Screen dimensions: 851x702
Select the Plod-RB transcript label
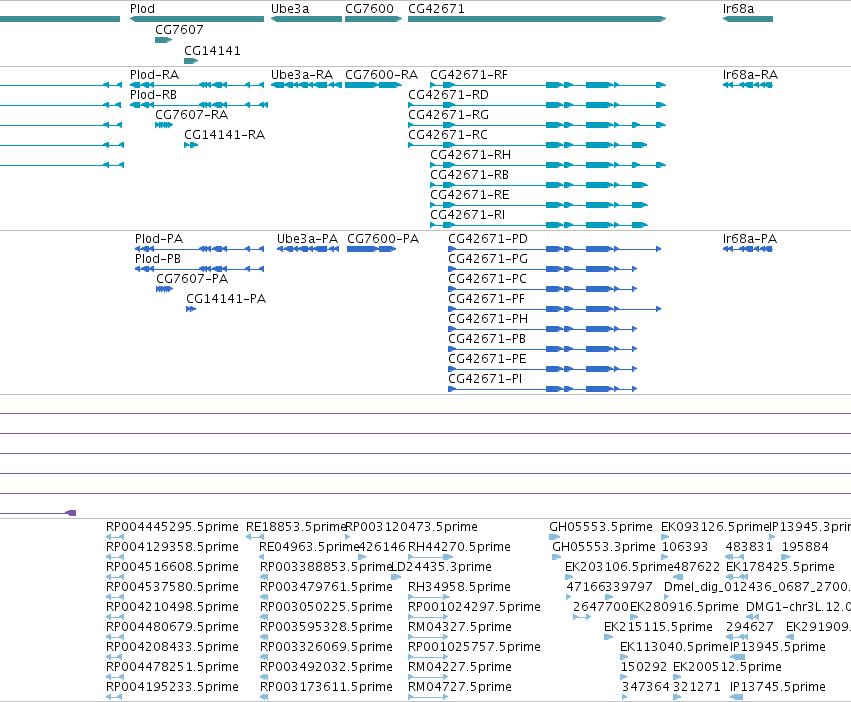coord(153,94)
